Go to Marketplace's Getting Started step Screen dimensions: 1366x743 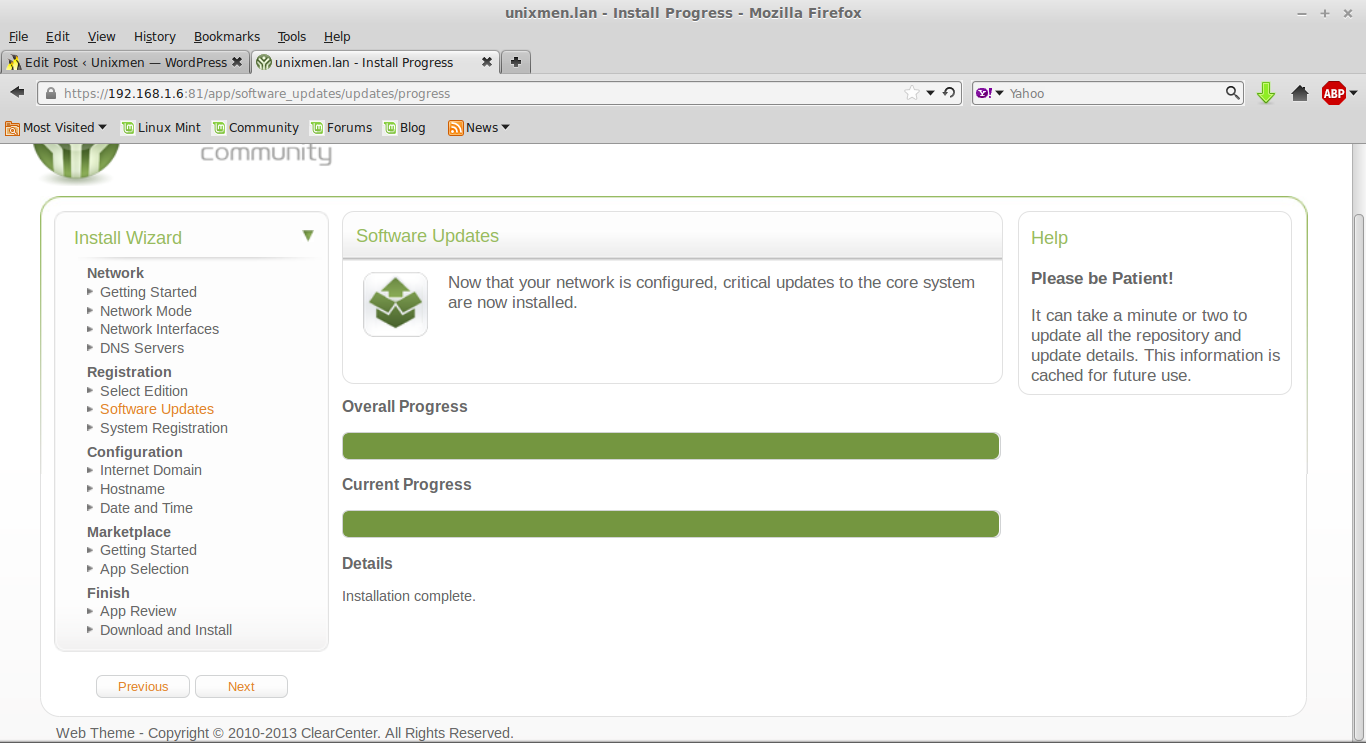(148, 550)
